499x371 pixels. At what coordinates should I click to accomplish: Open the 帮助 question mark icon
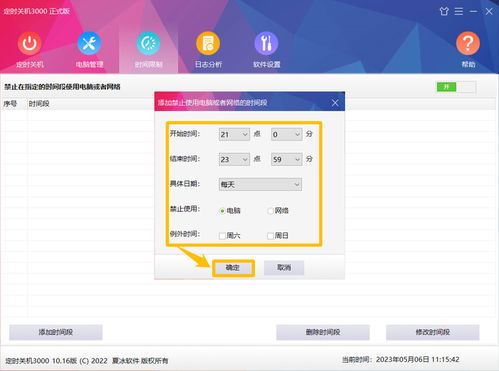pyautogui.click(x=468, y=43)
